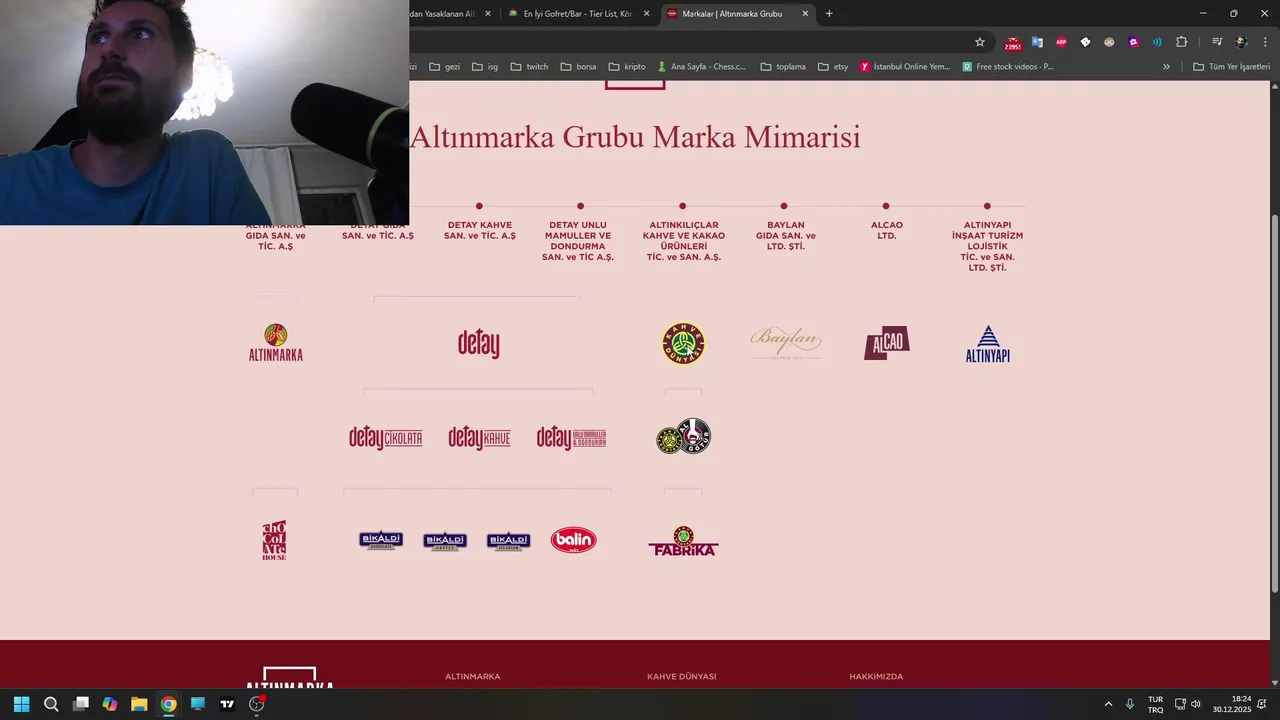Click the timeline dot above BAYLAN GIDA
Viewport: 1280px width, 720px height.
tap(784, 206)
